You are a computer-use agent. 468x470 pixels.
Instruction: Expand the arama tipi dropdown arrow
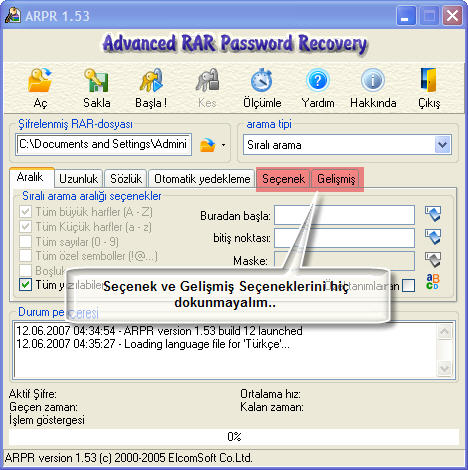[x=442, y=145]
